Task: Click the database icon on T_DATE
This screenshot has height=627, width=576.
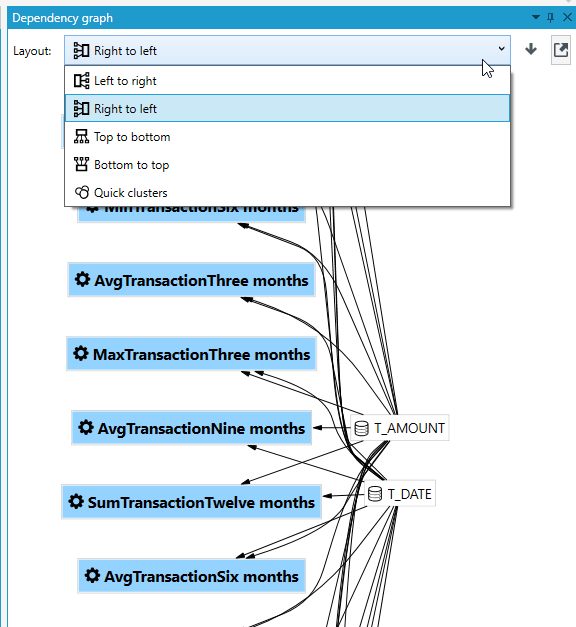Action: click(x=375, y=494)
